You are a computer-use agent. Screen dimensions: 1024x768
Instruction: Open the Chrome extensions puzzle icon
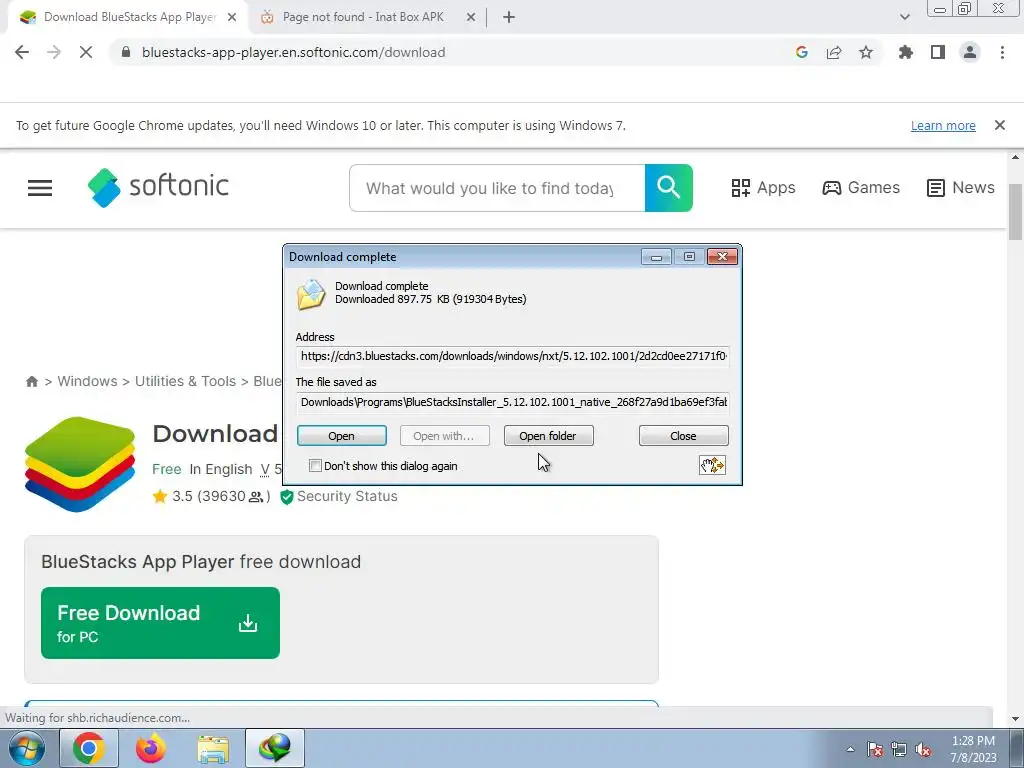point(905,52)
